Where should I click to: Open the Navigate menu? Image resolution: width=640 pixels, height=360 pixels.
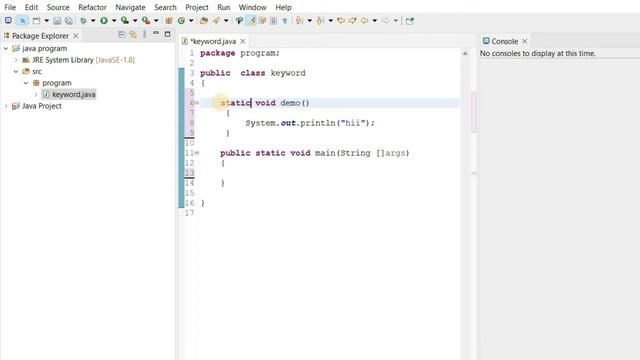[130, 7]
